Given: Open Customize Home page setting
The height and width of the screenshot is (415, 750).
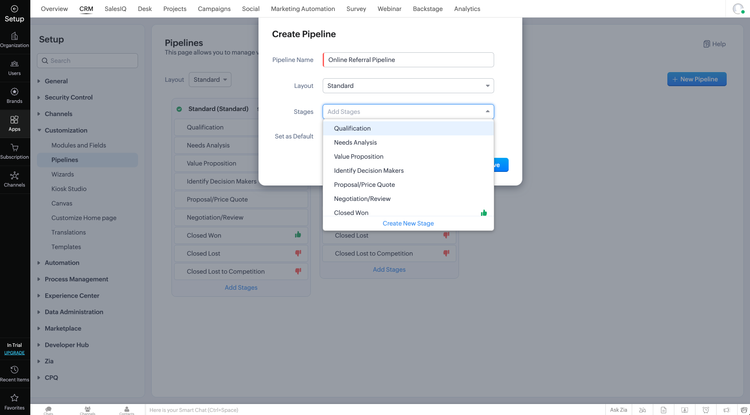Looking at the screenshot, I should pos(84,218).
